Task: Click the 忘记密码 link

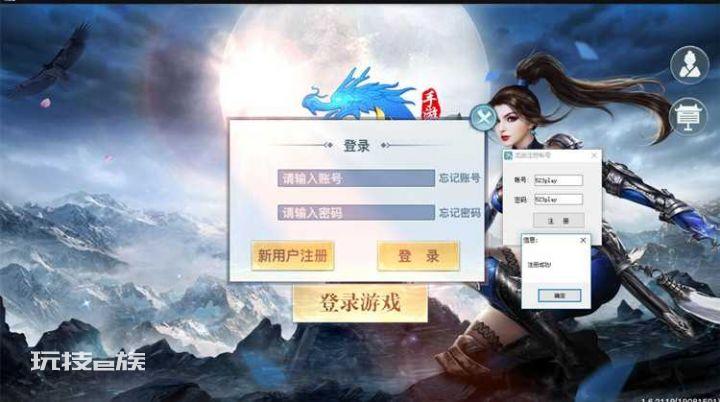Action: [x=460, y=213]
